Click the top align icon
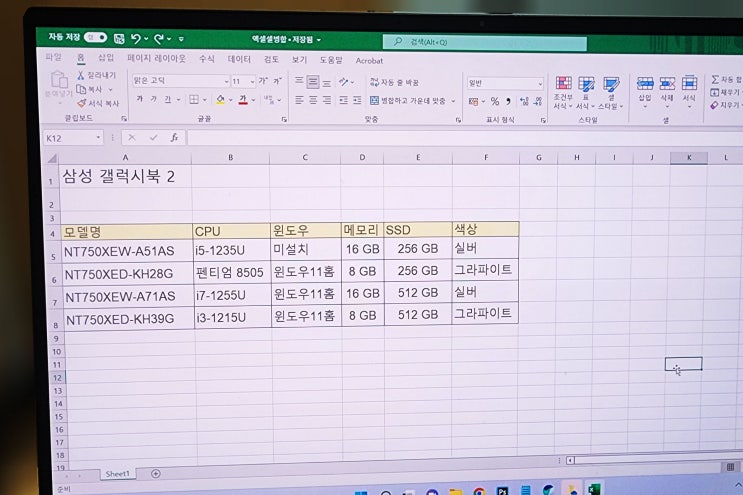Screen dimensions: 743x495 tap(299, 81)
